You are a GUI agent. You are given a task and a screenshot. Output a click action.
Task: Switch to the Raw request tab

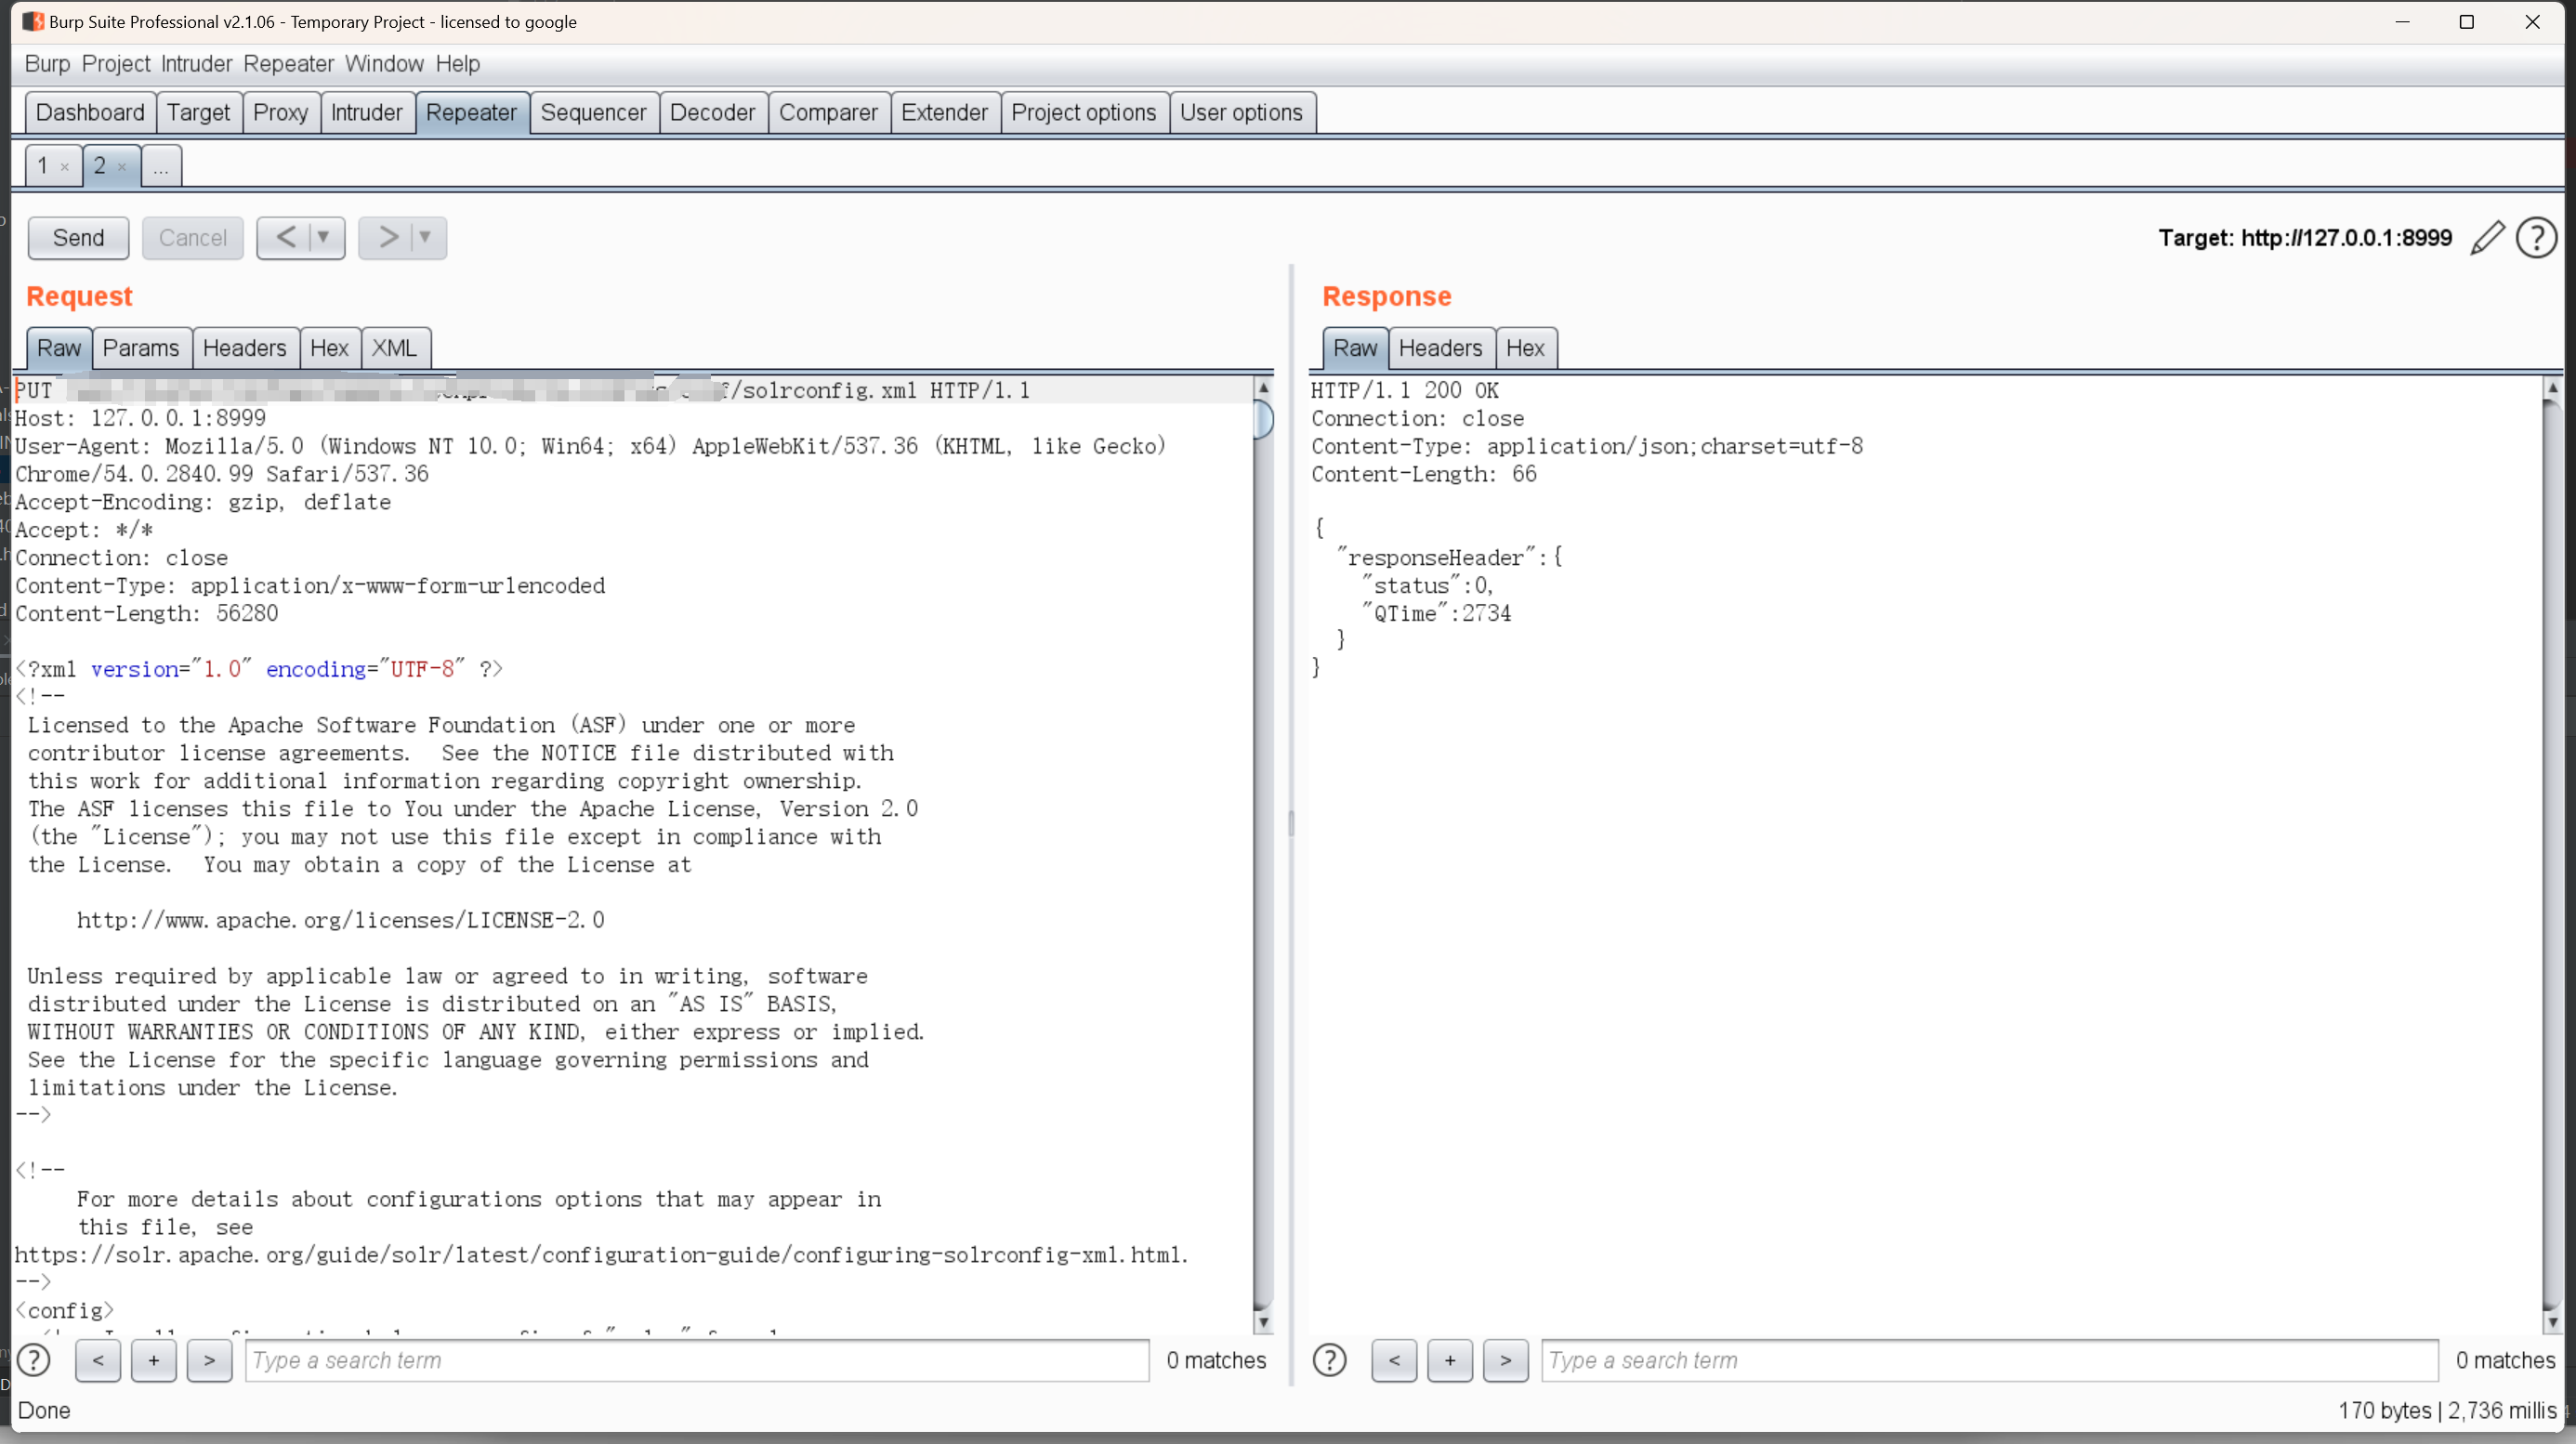(x=59, y=347)
